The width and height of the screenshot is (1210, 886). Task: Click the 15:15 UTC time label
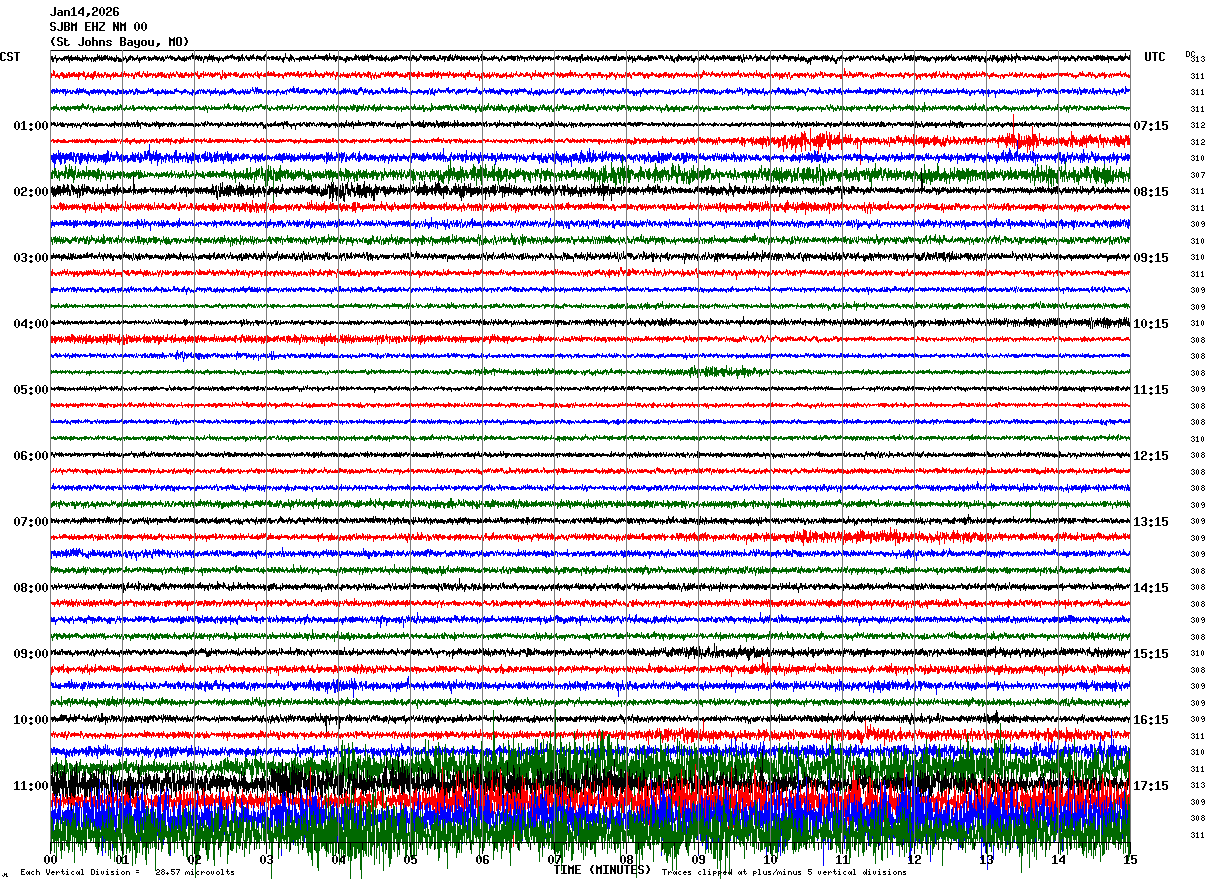[x=1151, y=654]
